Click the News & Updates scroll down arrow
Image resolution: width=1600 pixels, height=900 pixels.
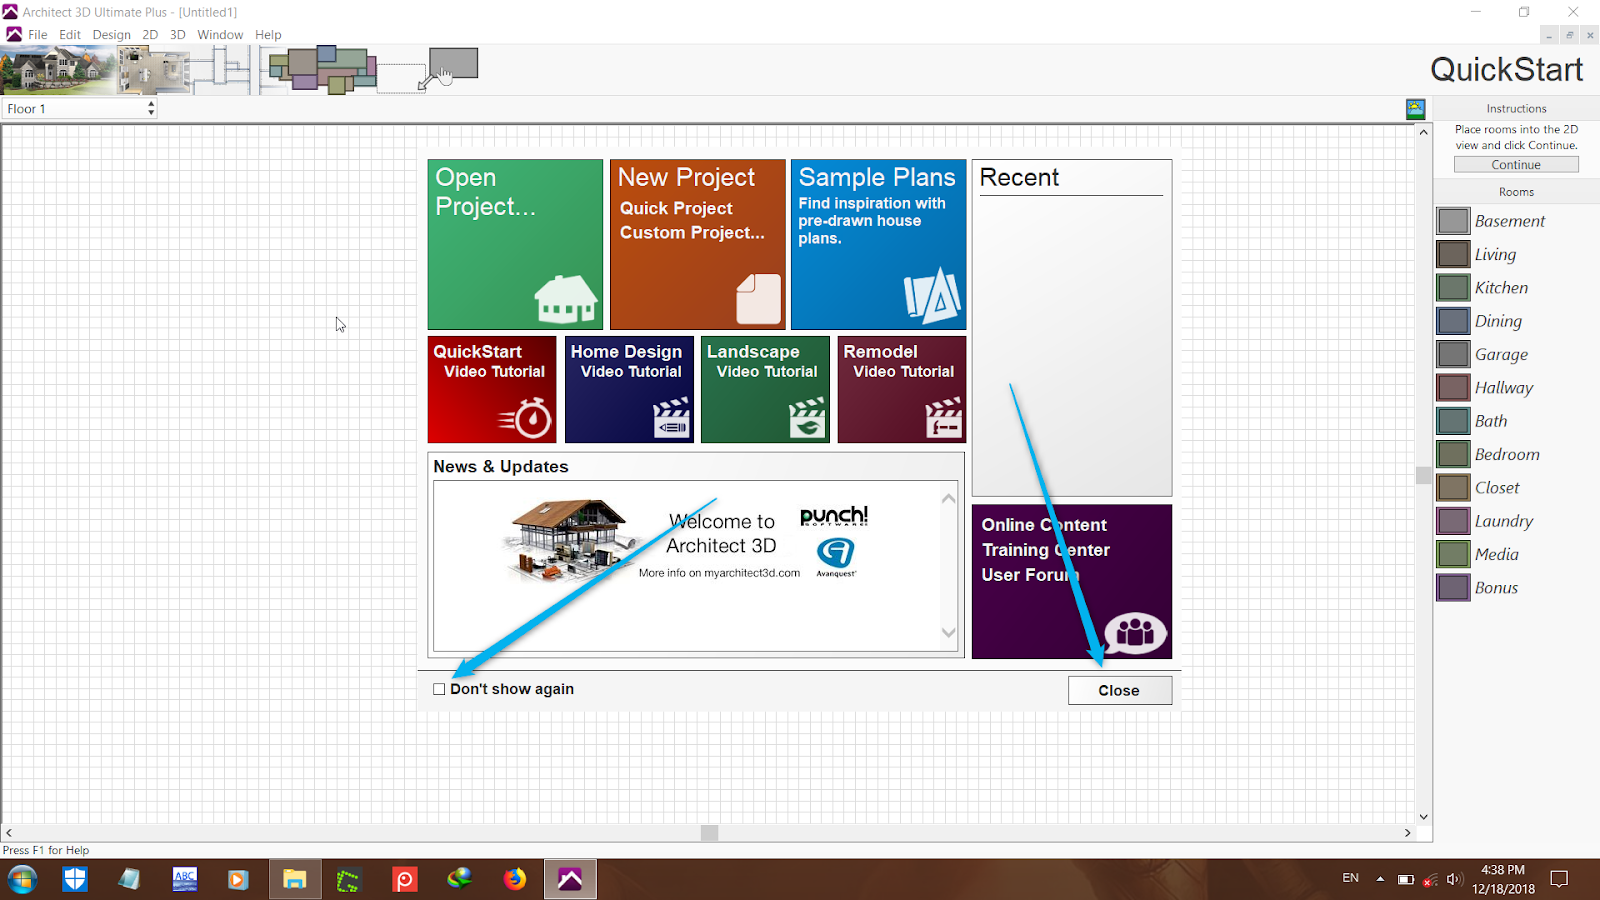[949, 633]
